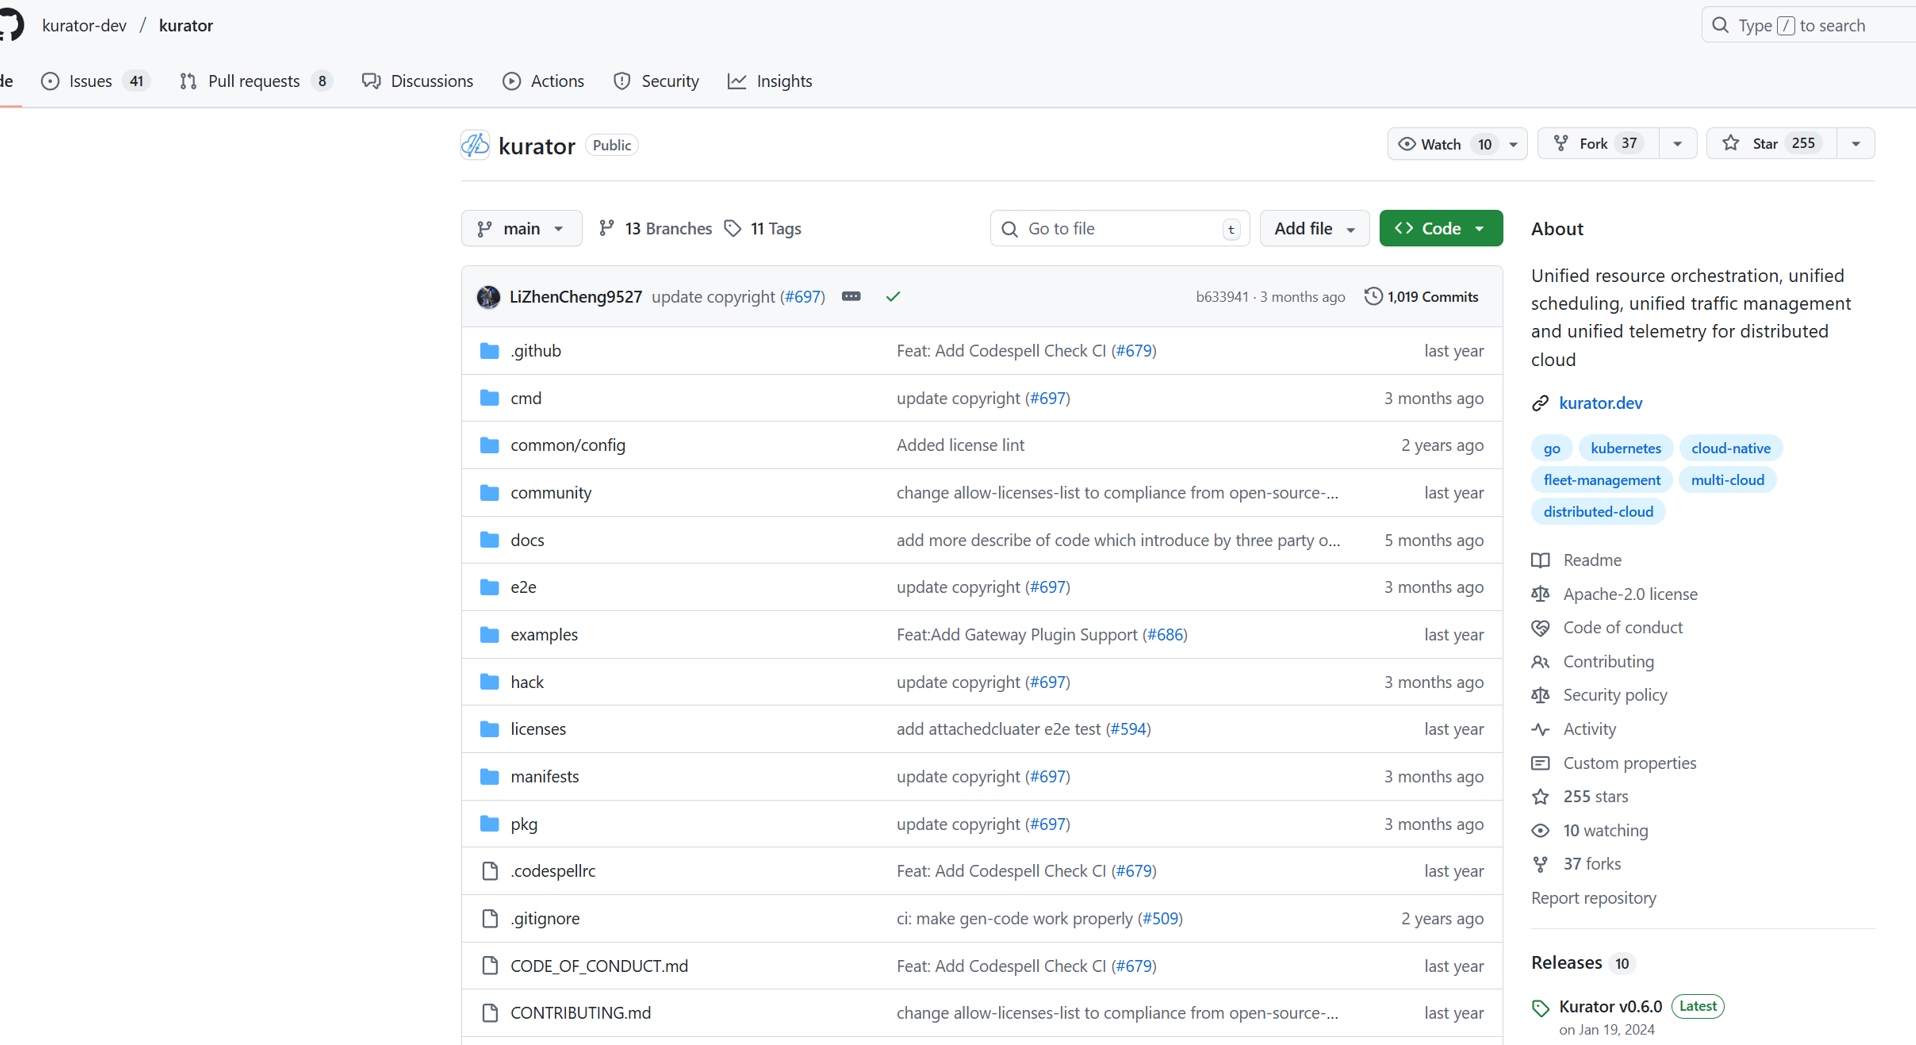This screenshot has height=1045, width=1916.
Task: Click the docs folder icon
Action: (489, 540)
